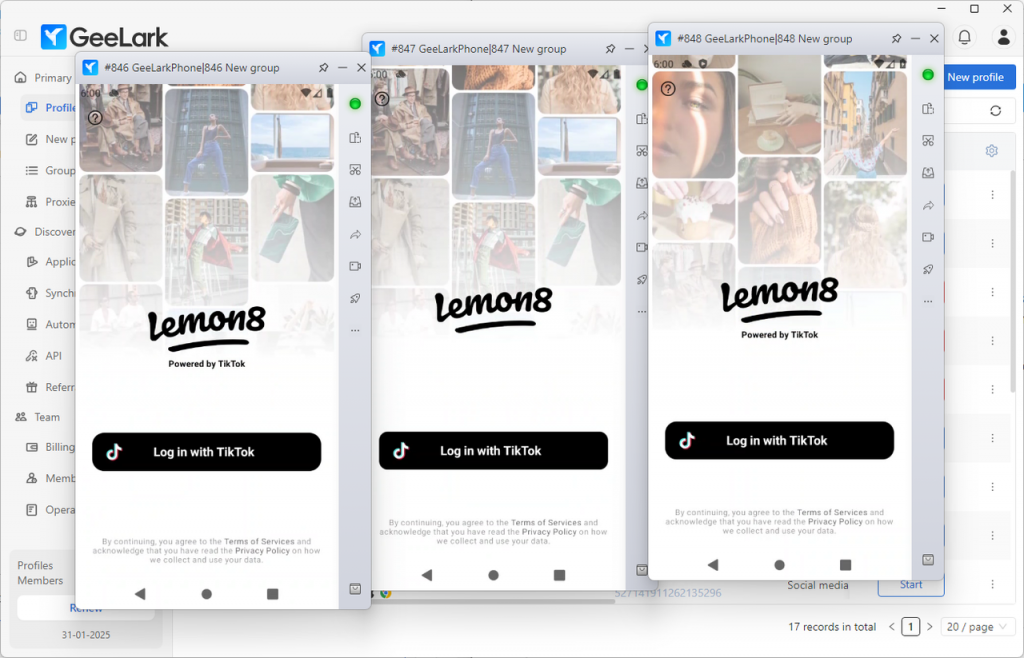Screen dimensions: 1024x658
Task: Click Log in with TikTok in #848 phone
Action: pyautogui.click(x=779, y=441)
